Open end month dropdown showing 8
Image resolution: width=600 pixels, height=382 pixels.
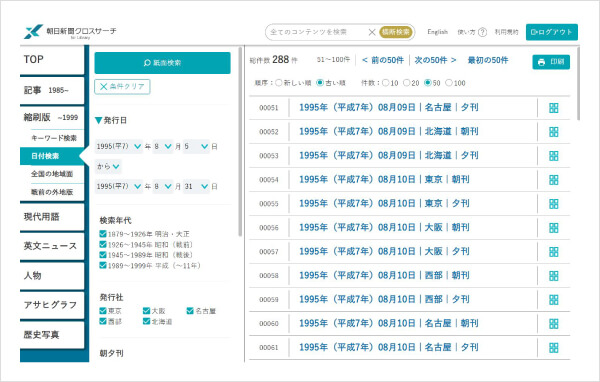[x=163, y=186]
